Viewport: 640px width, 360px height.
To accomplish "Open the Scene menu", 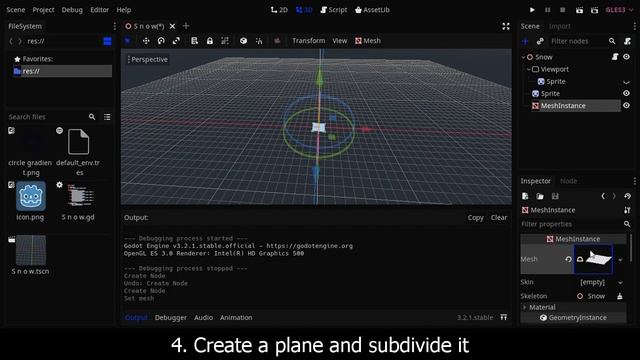I will pyautogui.click(x=16, y=10).
